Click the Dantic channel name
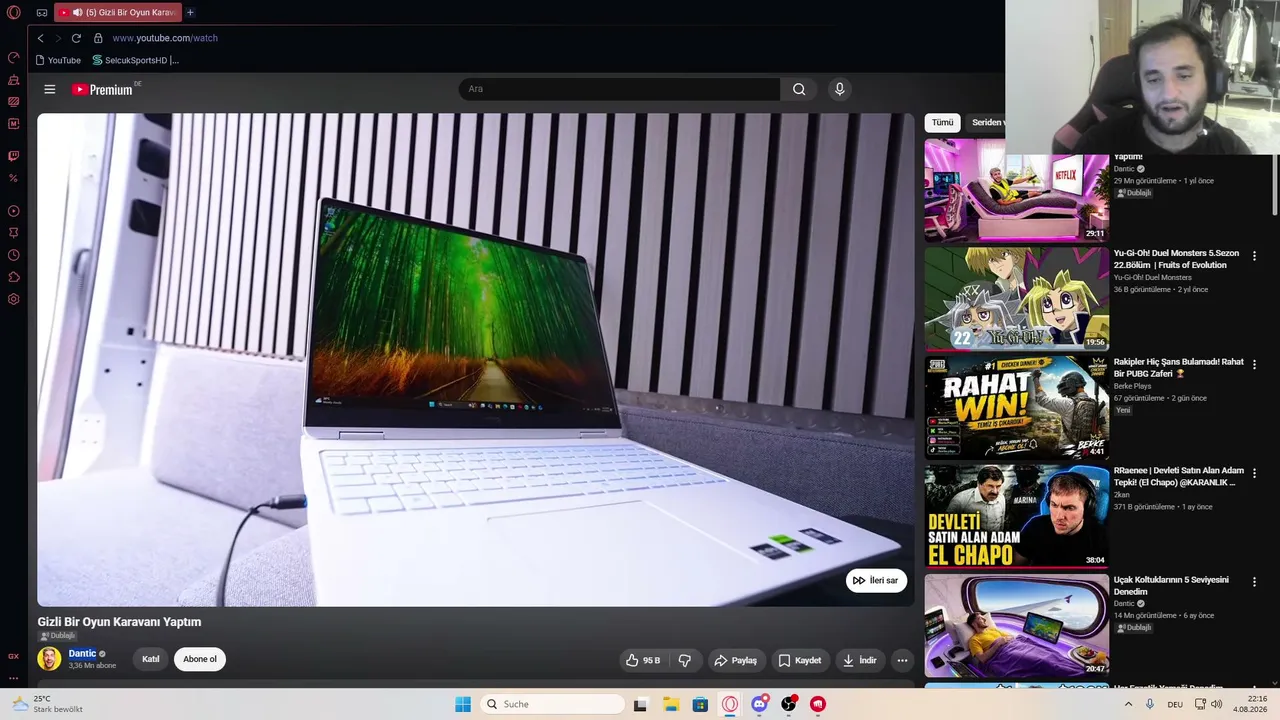The width and height of the screenshot is (1280, 720). click(82, 653)
